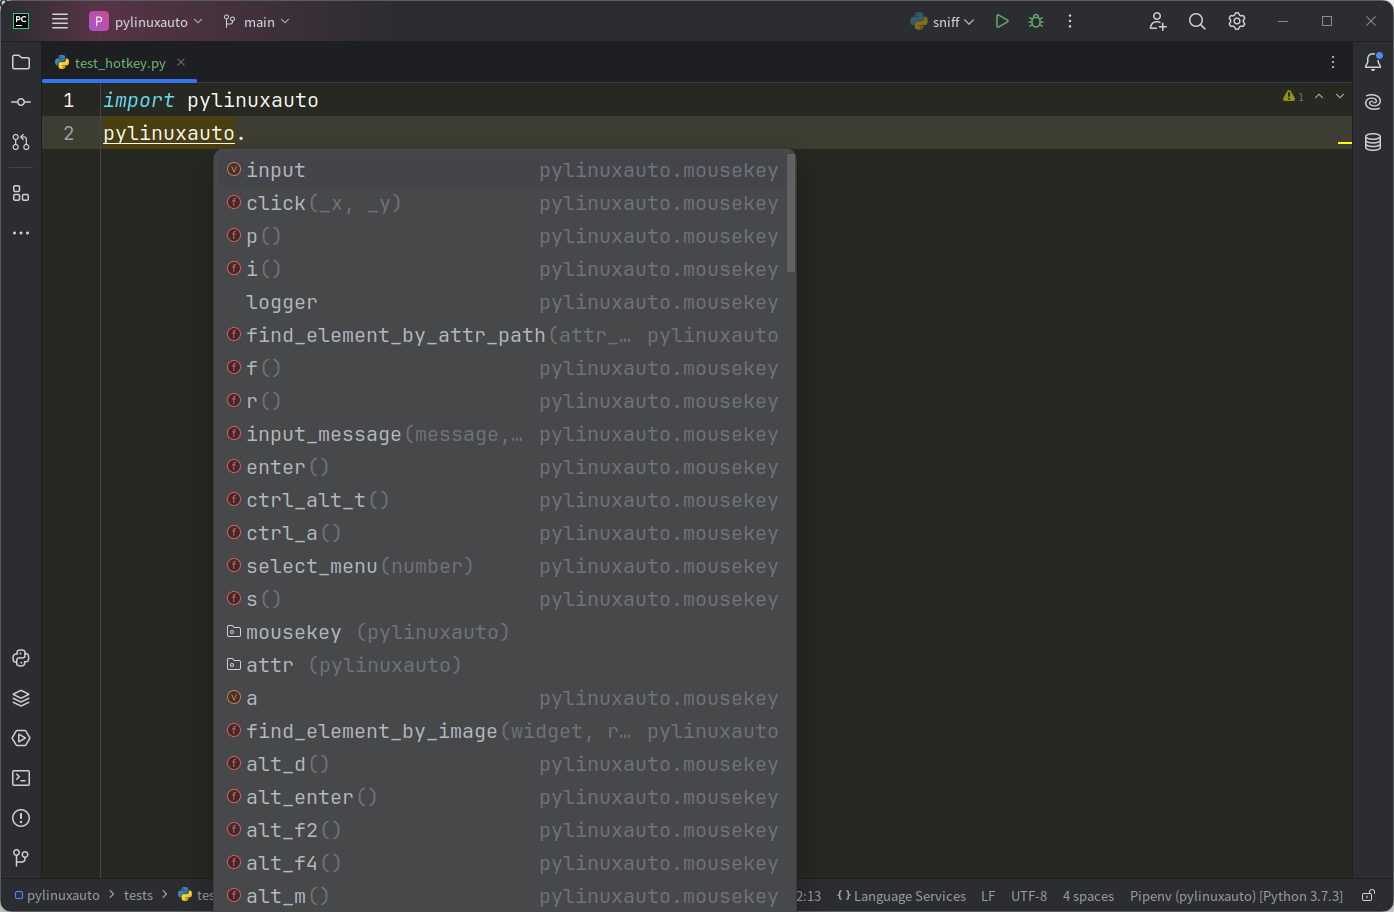This screenshot has height=912, width=1394.
Task: Click the completion popup scrollbar thumb
Action: click(791, 212)
